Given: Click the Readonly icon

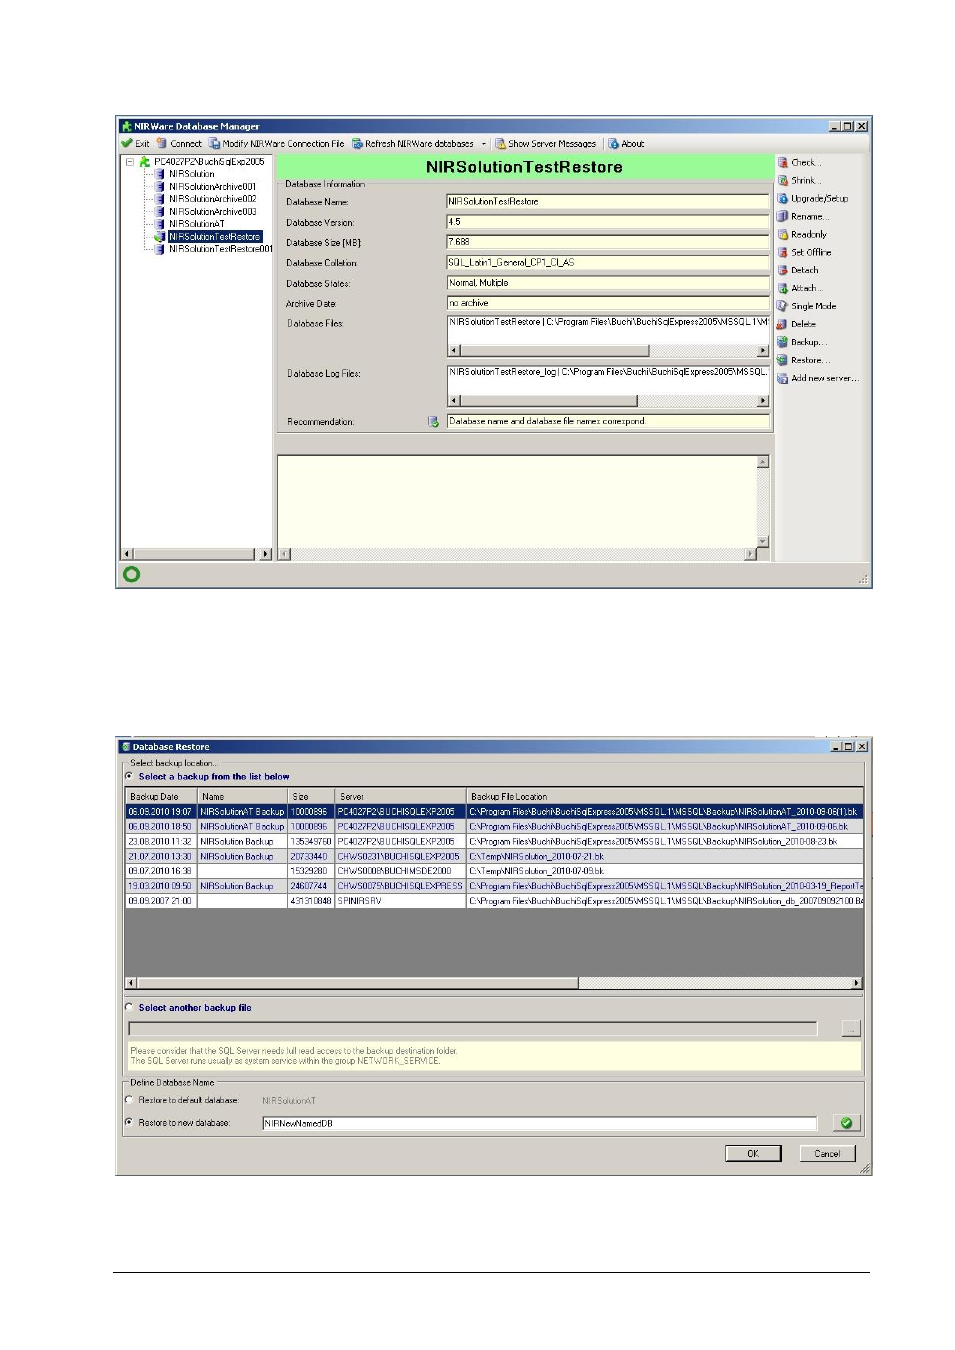Looking at the screenshot, I should [783, 234].
